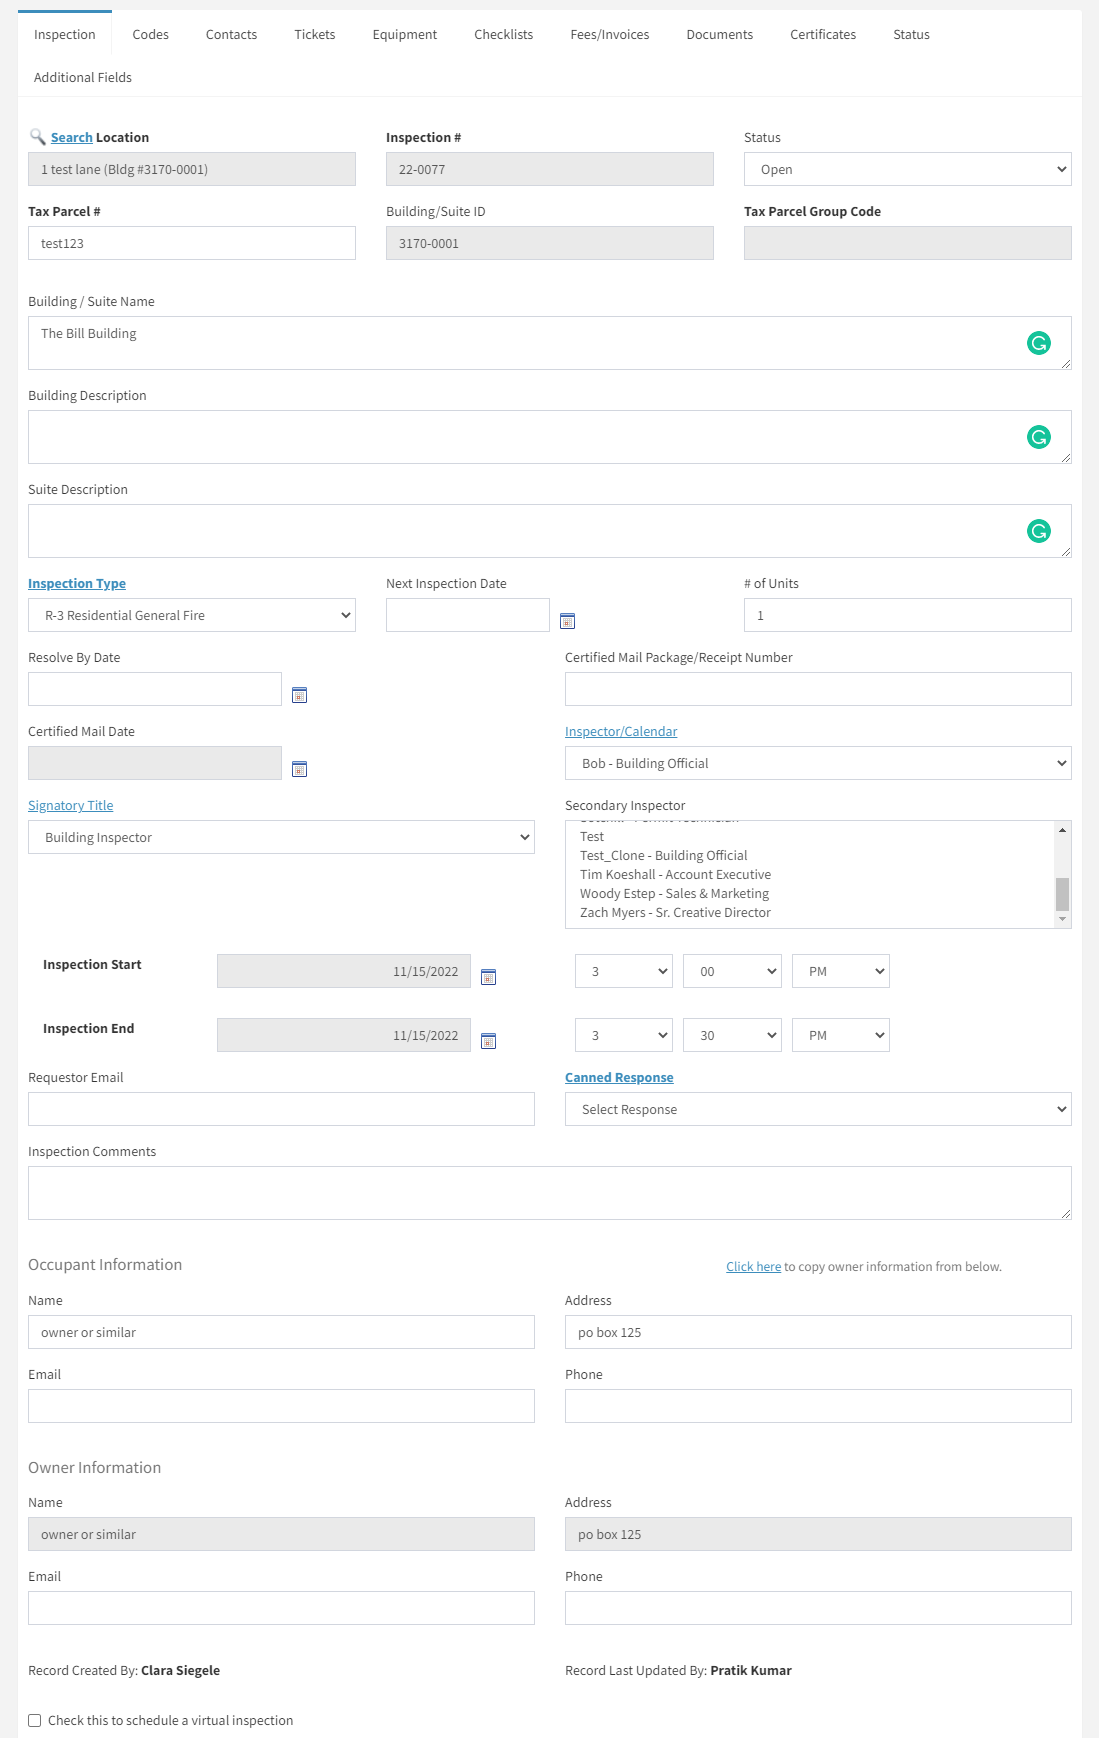Viewport: 1099px width, 1738px height.
Task: Switch to the Contacts tab
Action: tap(231, 34)
